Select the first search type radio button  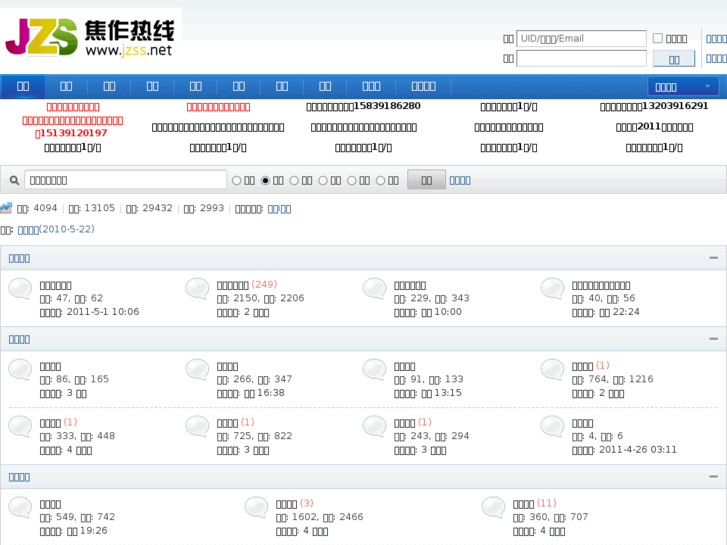(236, 180)
